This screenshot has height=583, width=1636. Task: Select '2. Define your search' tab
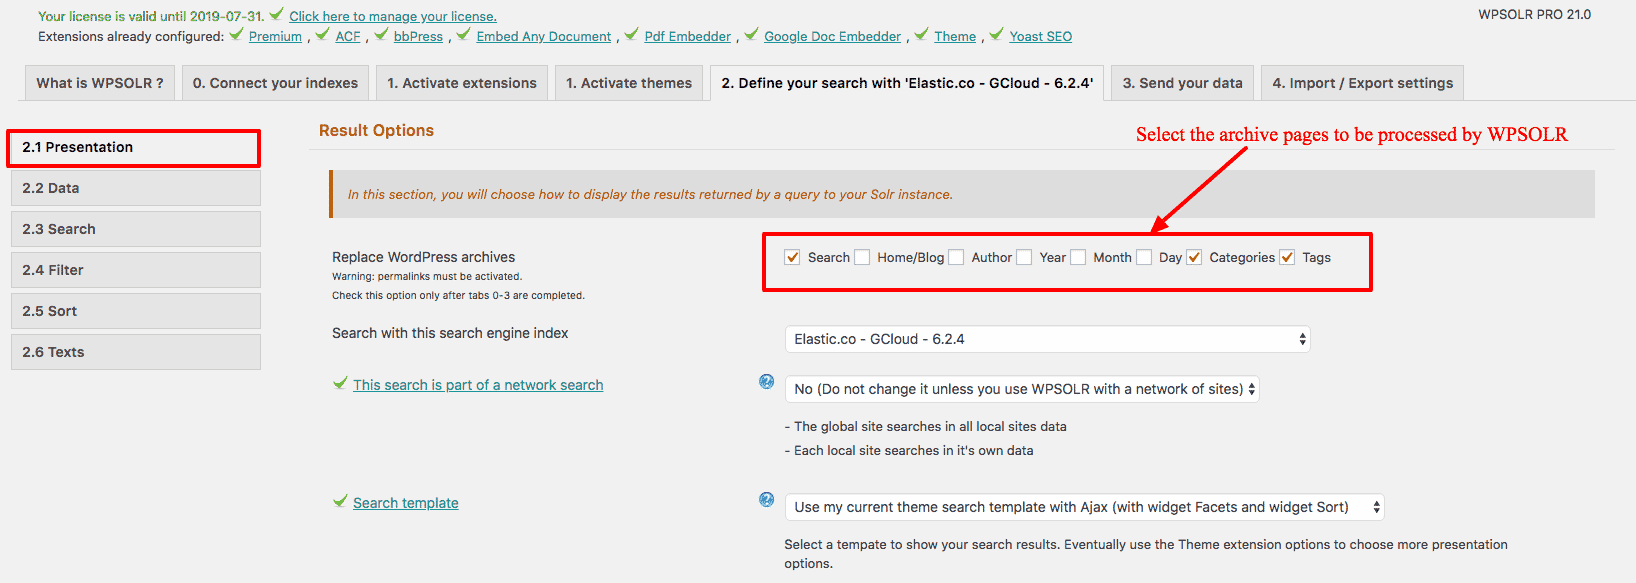click(907, 83)
